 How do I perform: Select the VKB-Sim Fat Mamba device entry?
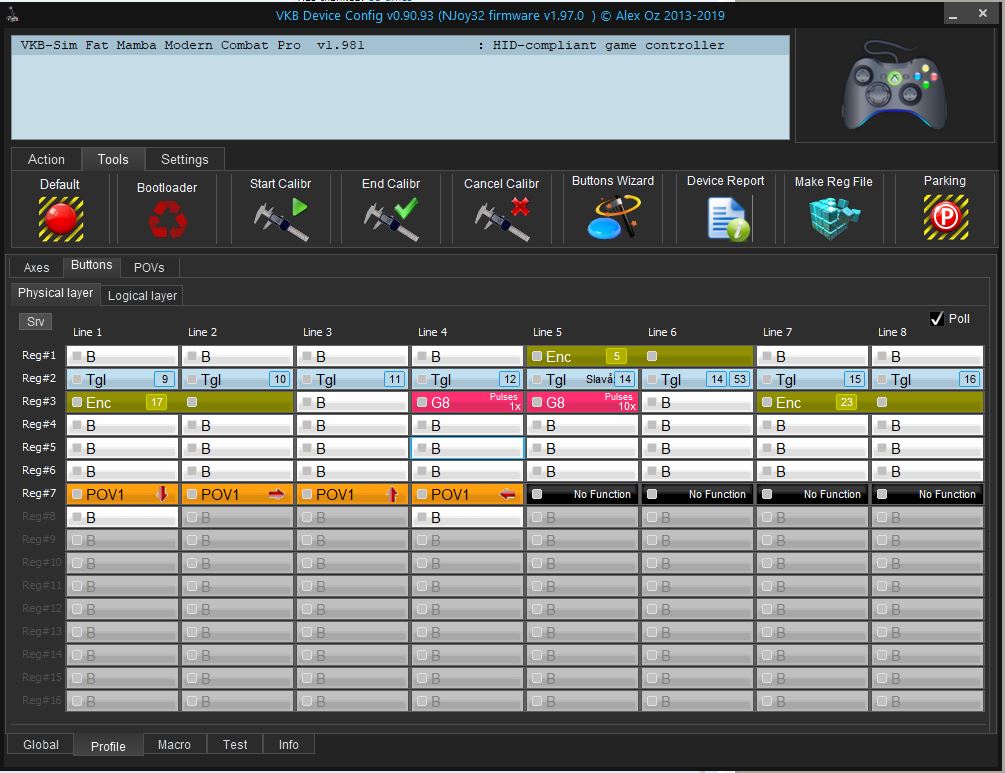(400, 45)
